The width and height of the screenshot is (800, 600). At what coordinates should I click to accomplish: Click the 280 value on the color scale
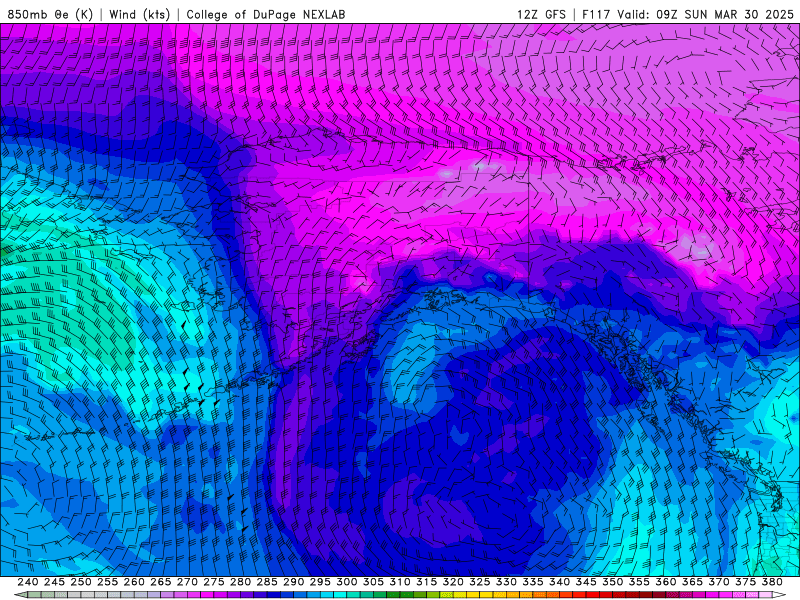click(x=240, y=582)
